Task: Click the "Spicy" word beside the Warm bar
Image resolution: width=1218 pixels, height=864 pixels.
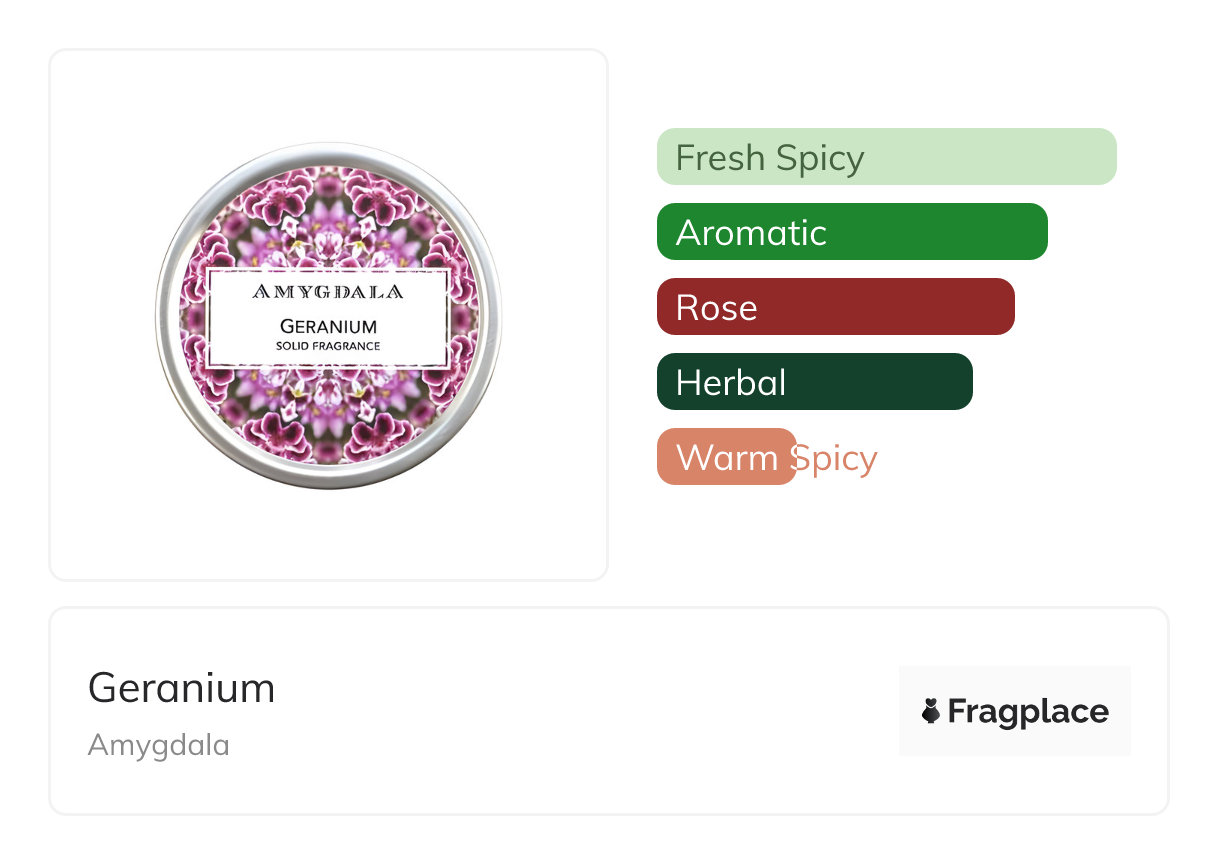Action: [x=836, y=458]
